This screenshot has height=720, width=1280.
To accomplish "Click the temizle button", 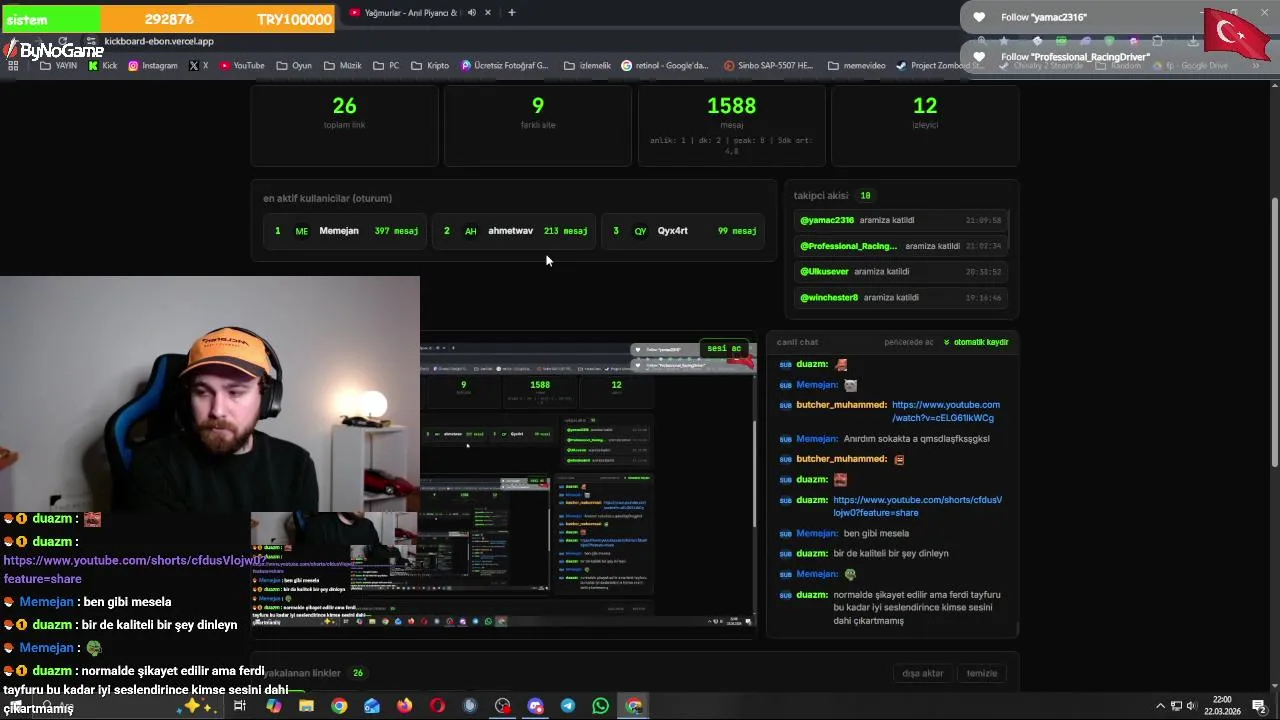I will 982,673.
